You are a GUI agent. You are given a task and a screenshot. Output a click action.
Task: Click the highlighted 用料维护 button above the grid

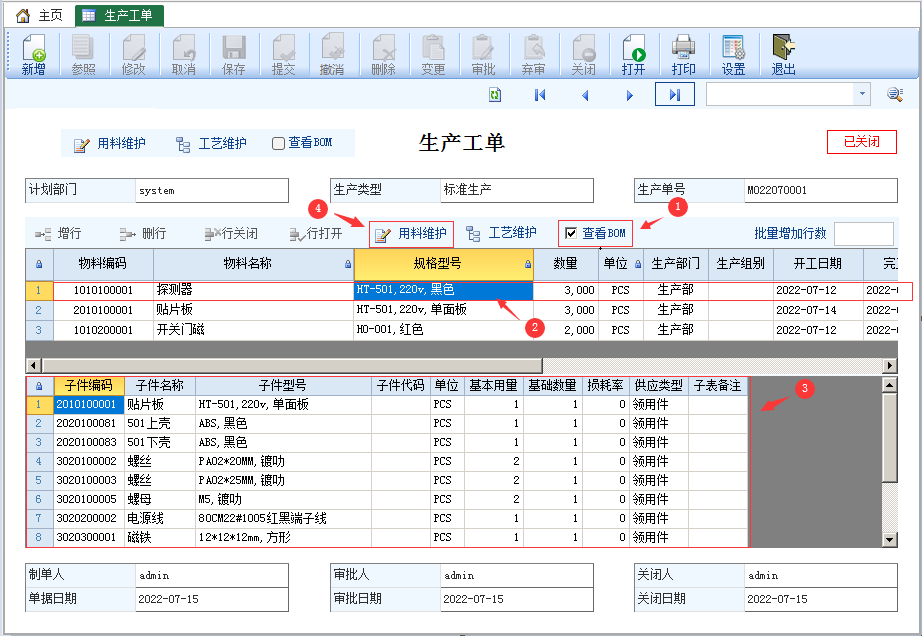(411, 234)
